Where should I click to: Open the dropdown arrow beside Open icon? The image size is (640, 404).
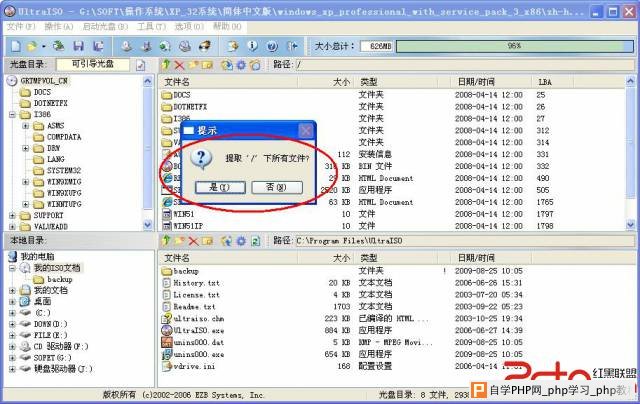(43, 47)
